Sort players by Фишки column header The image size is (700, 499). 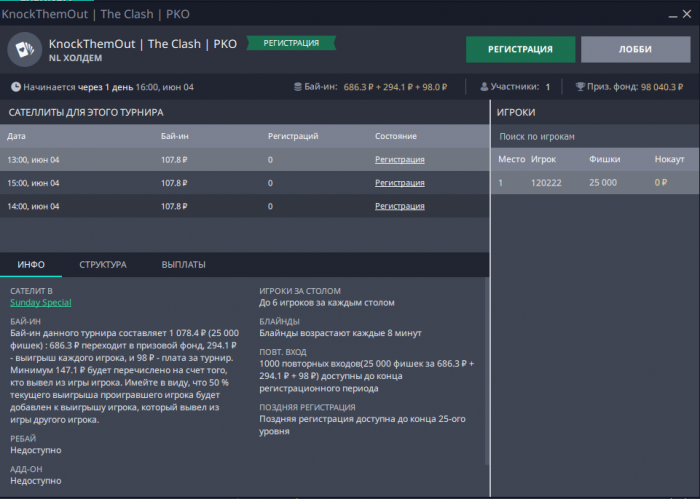click(x=604, y=159)
